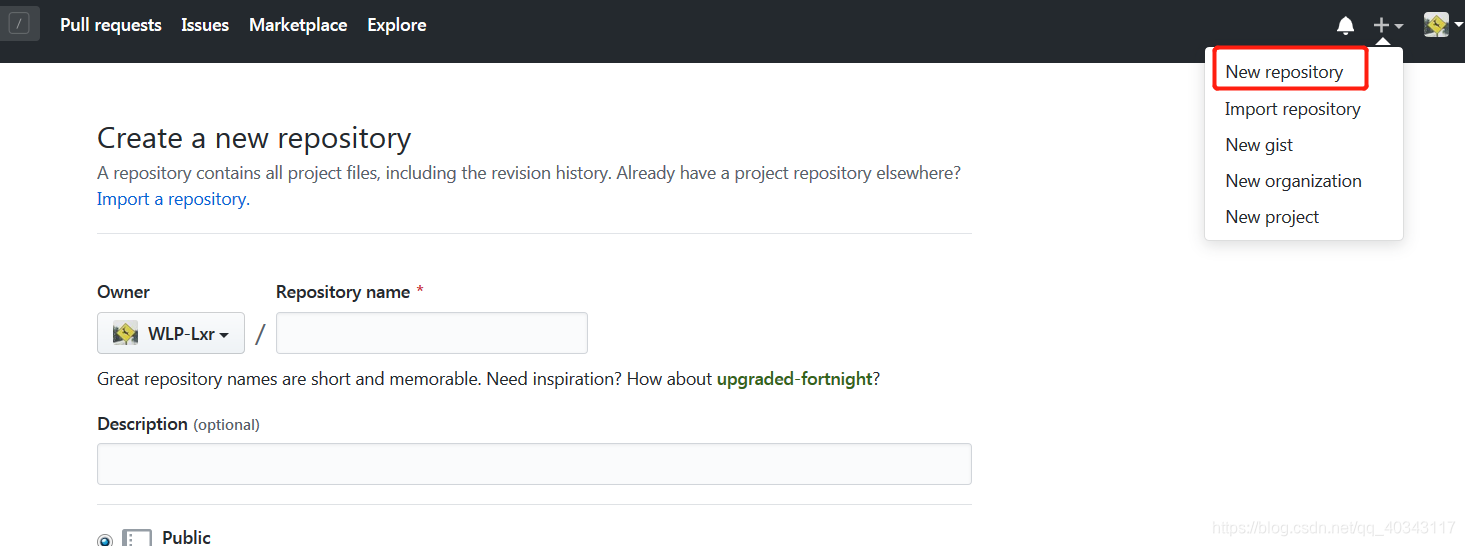The image size is (1465, 546).
Task: Click the slash search shortcut box
Action: (x=20, y=24)
